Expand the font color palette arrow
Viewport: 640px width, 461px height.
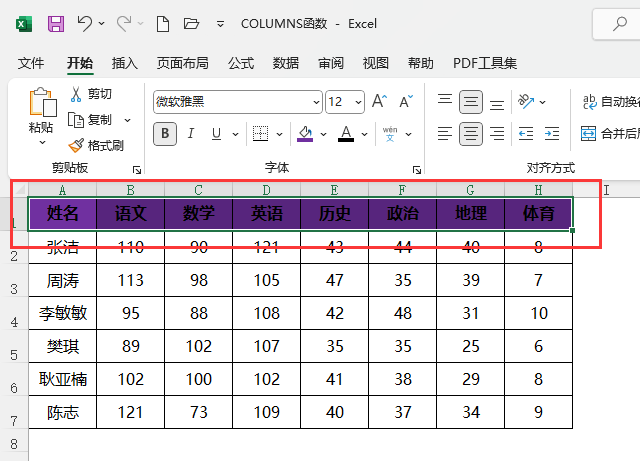tap(364, 134)
